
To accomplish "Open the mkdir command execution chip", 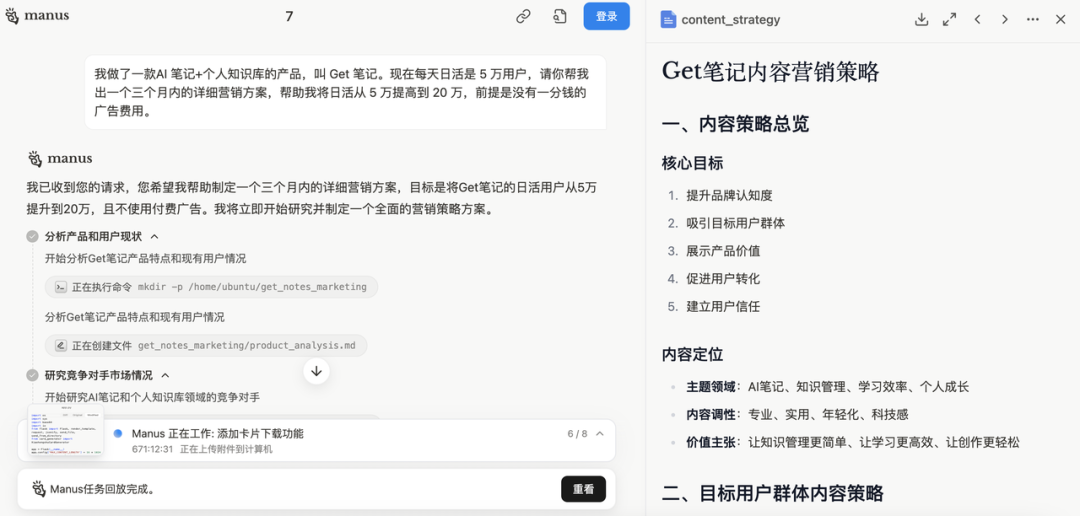I will pyautogui.click(x=211, y=287).
